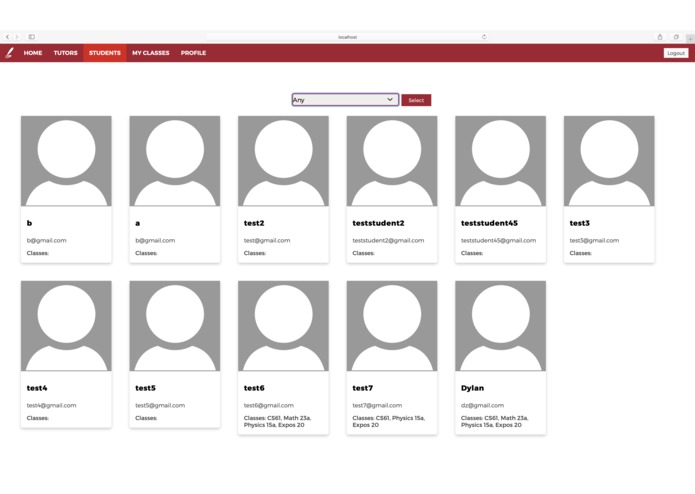The image size is (695, 494).
Task: Click the name test6
Action: [254, 388]
